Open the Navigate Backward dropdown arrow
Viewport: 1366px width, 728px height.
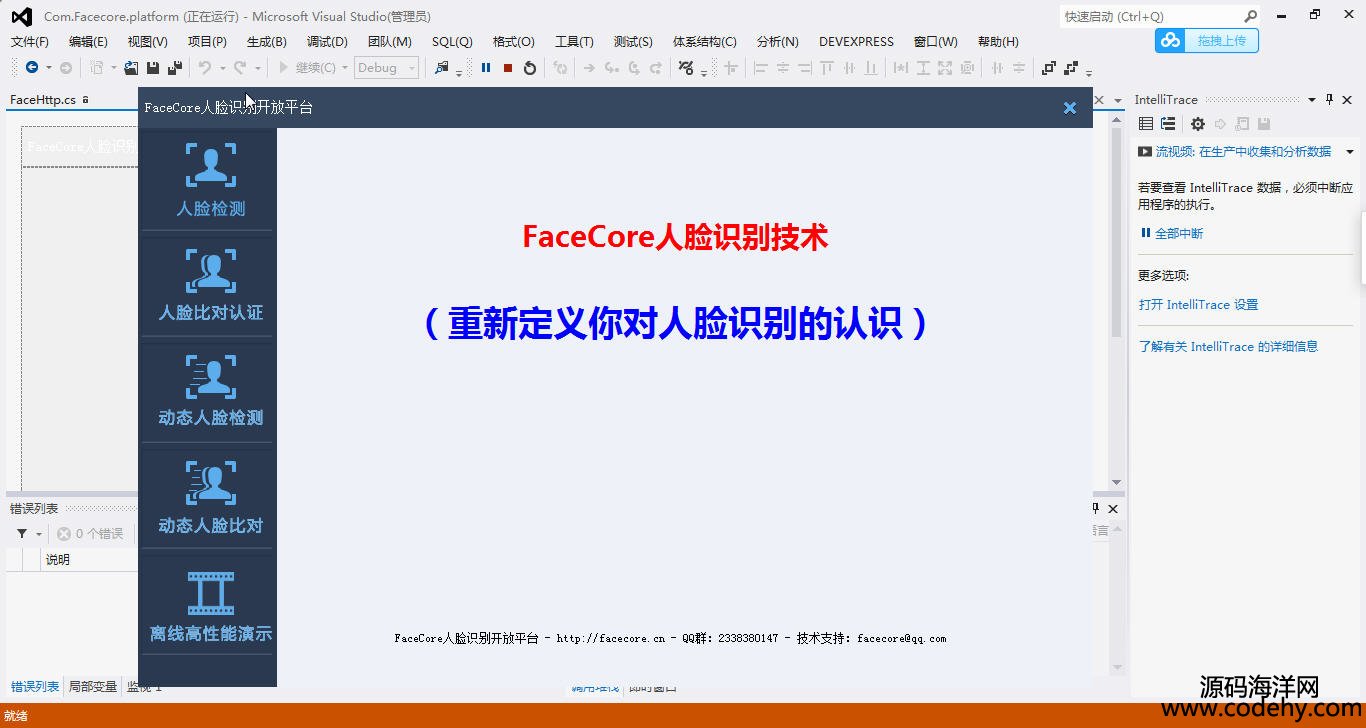(x=48, y=68)
